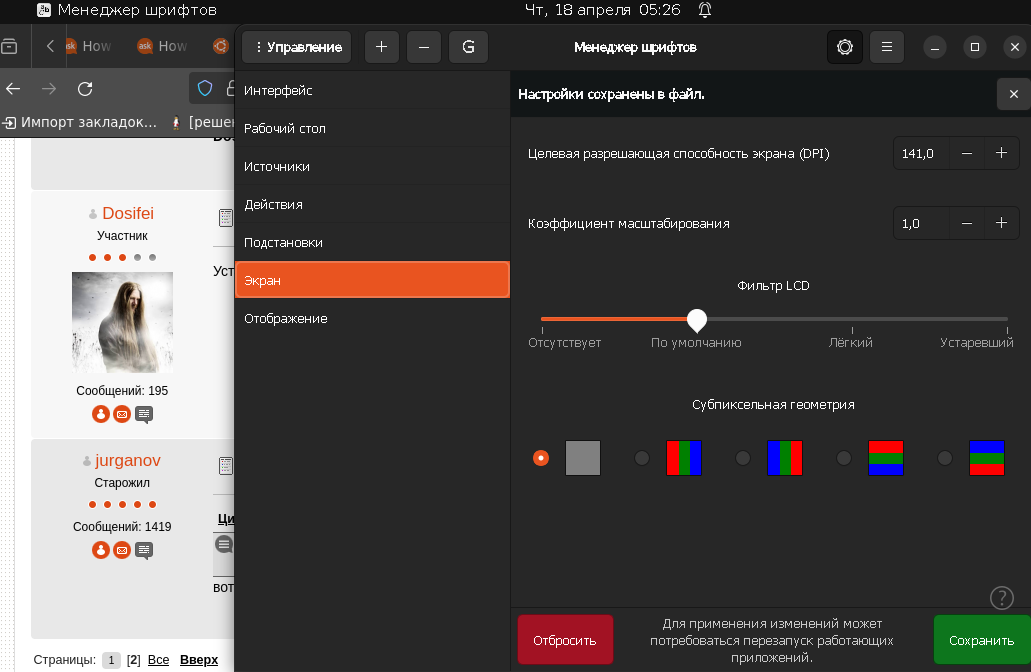Select the radio button before RGB swatch
The height and width of the screenshot is (672, 1031).
point(642,458)
